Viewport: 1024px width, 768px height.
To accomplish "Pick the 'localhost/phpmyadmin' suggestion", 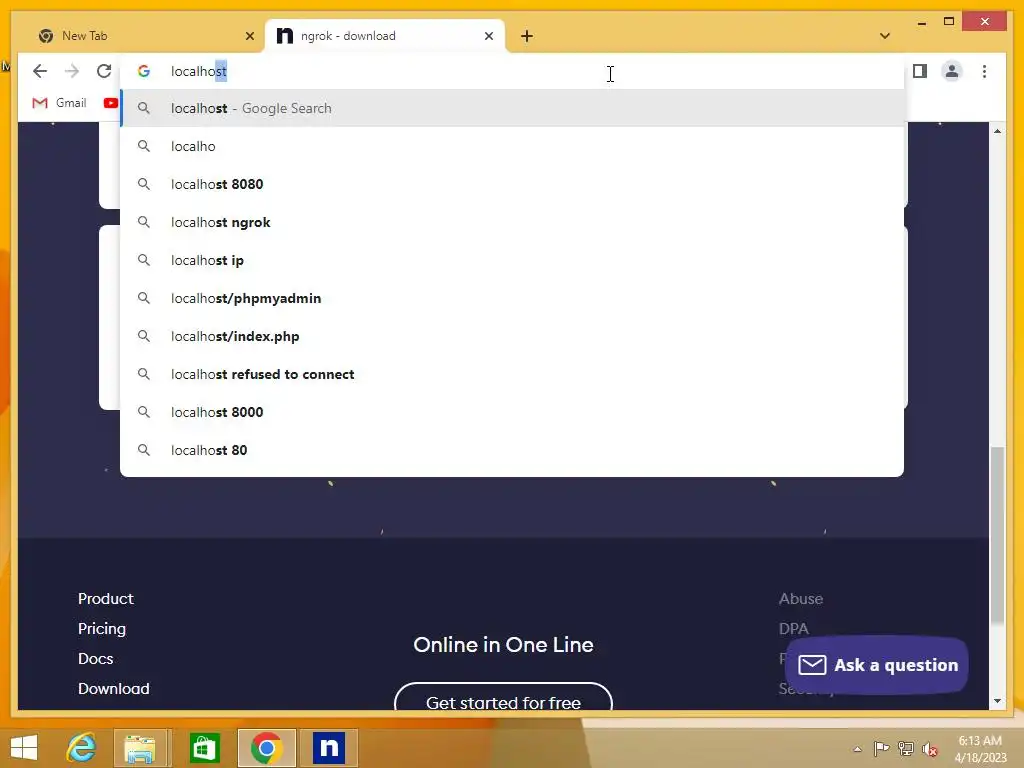I will coord(512,298).
